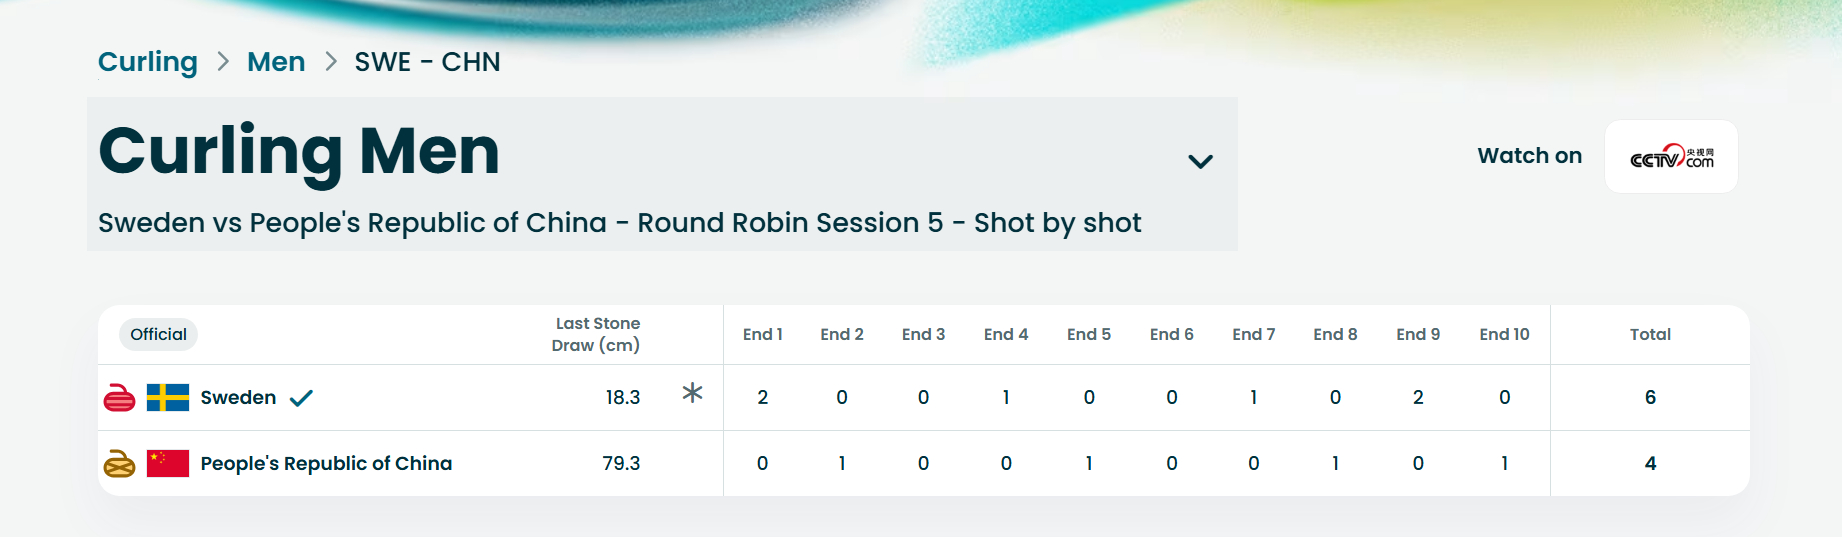Viewport: 1842px width, 537px height.
Task: Click the breadcrumb arrow after Curling
Action: point(223,62)
